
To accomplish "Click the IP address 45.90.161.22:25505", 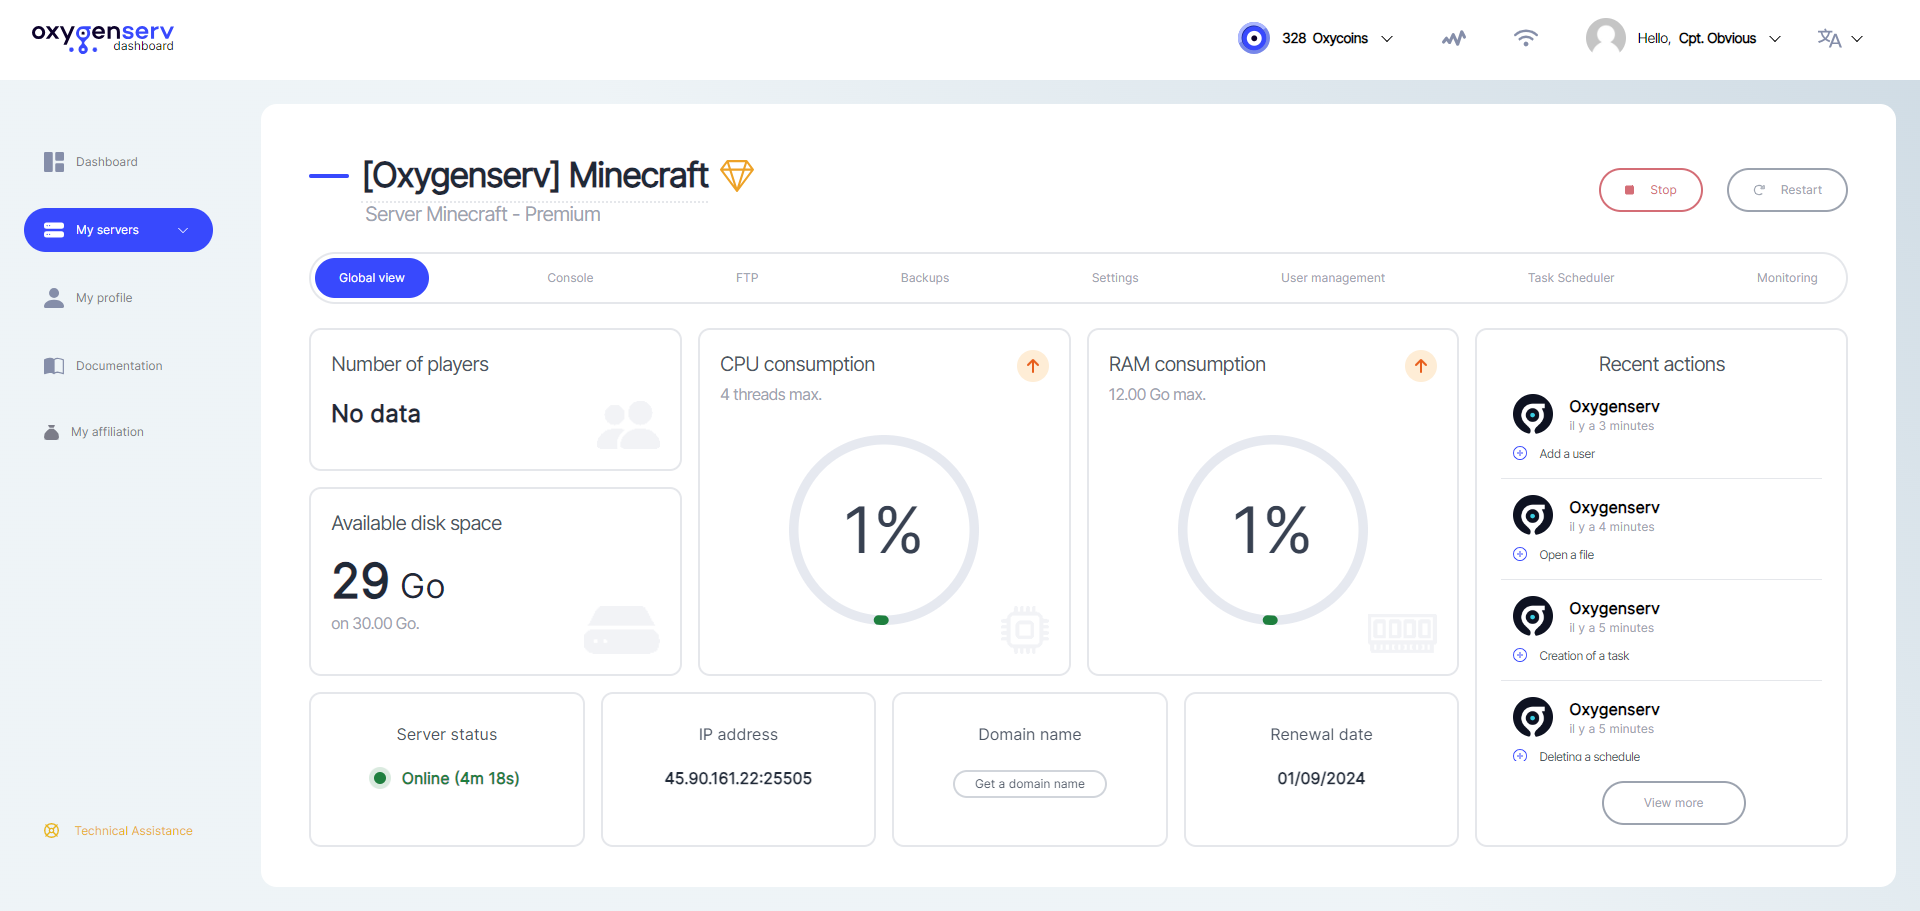I will 738,778.
